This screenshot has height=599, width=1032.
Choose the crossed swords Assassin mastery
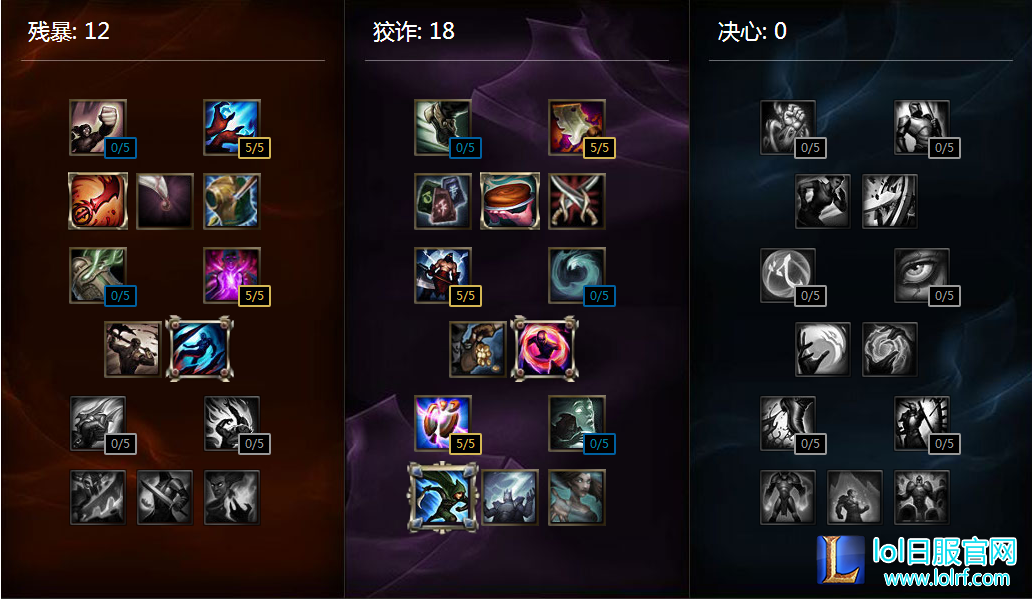577,201
